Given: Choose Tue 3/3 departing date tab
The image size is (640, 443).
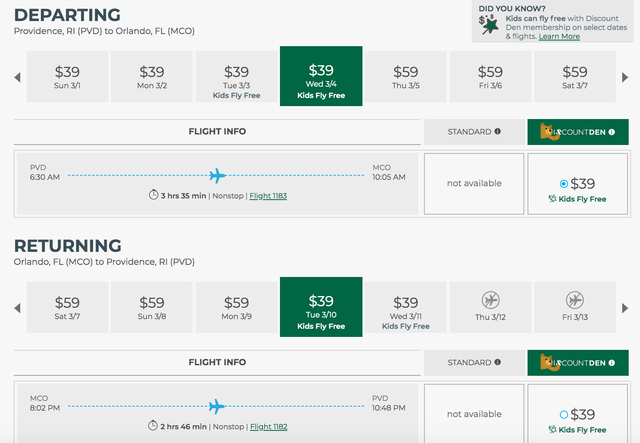Looking at the screenshot, I should pyautogui.click(x=236, y=77).
